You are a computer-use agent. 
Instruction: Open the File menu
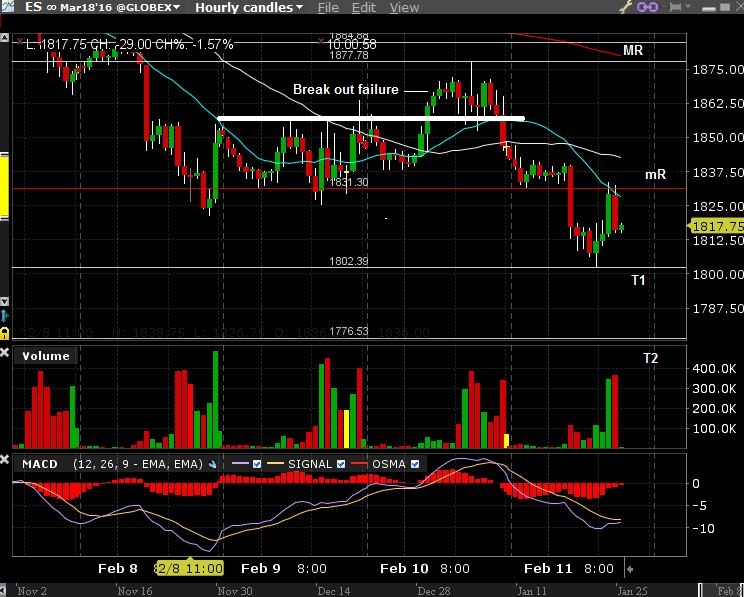328,8
